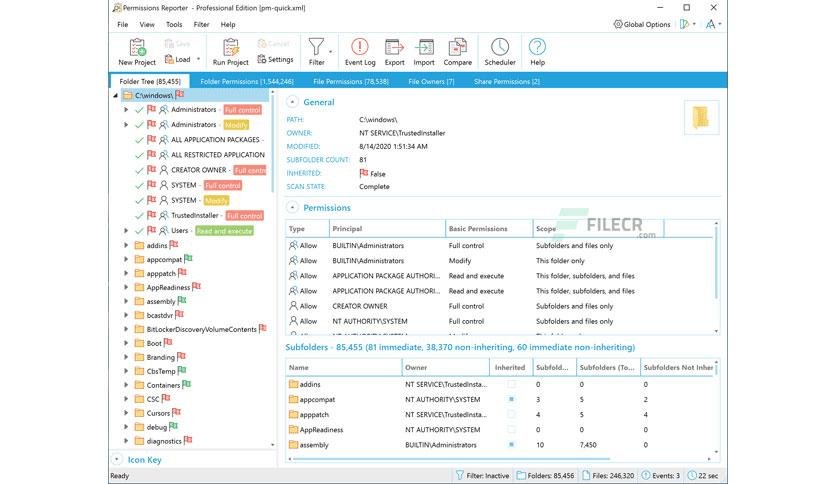The height and width of the screenshot is (484, 836).
Task: Click the Modify tag on second Administrators entry
Action: click(236, 125)
